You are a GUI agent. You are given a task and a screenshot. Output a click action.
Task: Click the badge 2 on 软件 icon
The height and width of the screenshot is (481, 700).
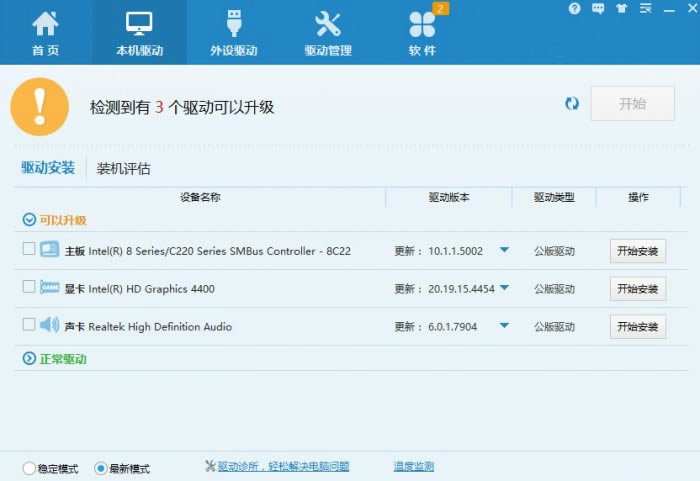pyautogui.click(x=441, y=8)
